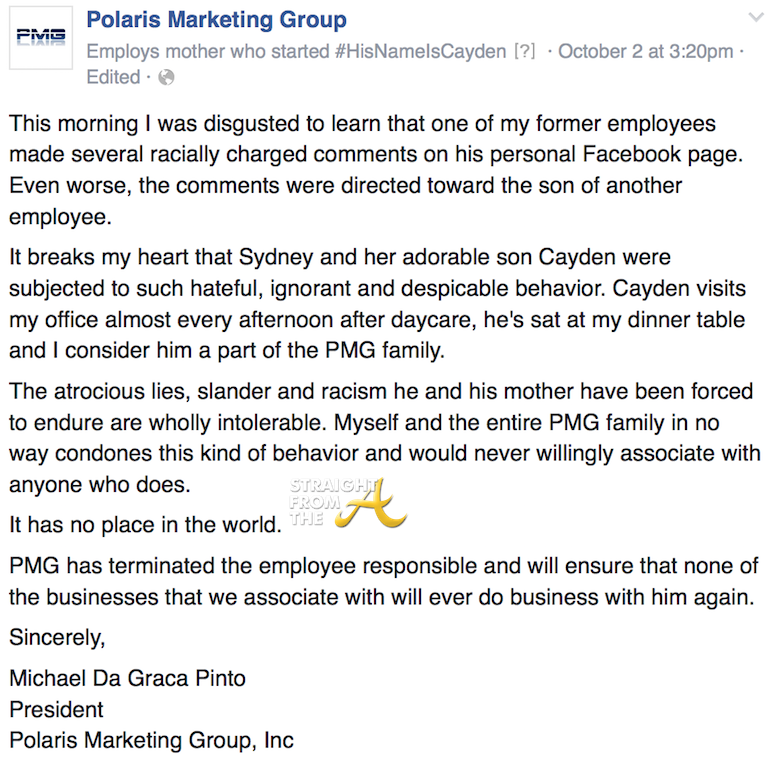The width and height of the screenshot is (774, 768).
Task: Click the PMG logo profile picture
Action: [41, 38]
